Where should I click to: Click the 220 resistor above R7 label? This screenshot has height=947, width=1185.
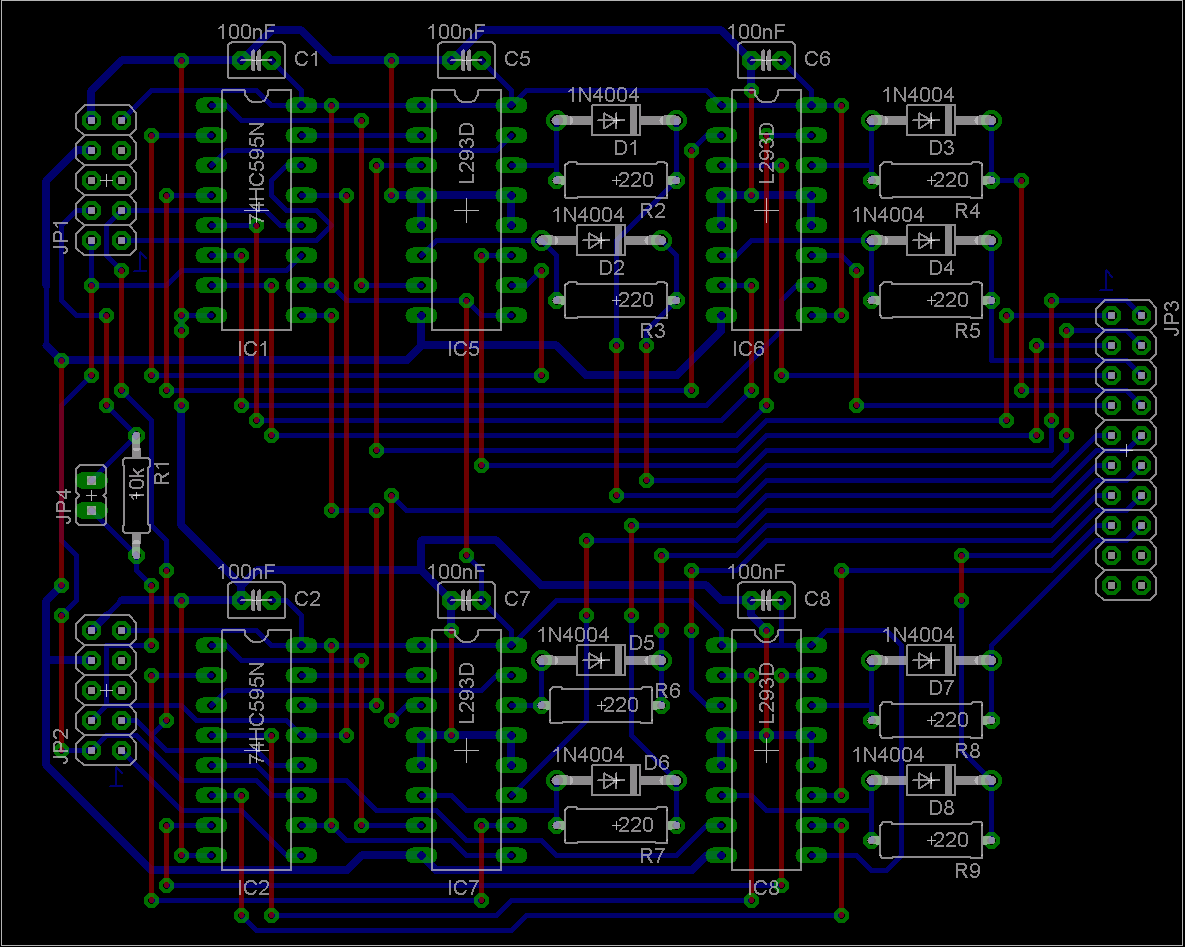[616, 825]
